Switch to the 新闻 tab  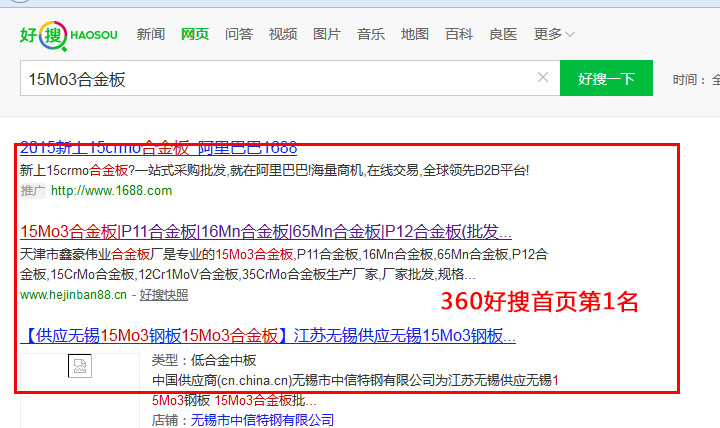tap(151, 34)
